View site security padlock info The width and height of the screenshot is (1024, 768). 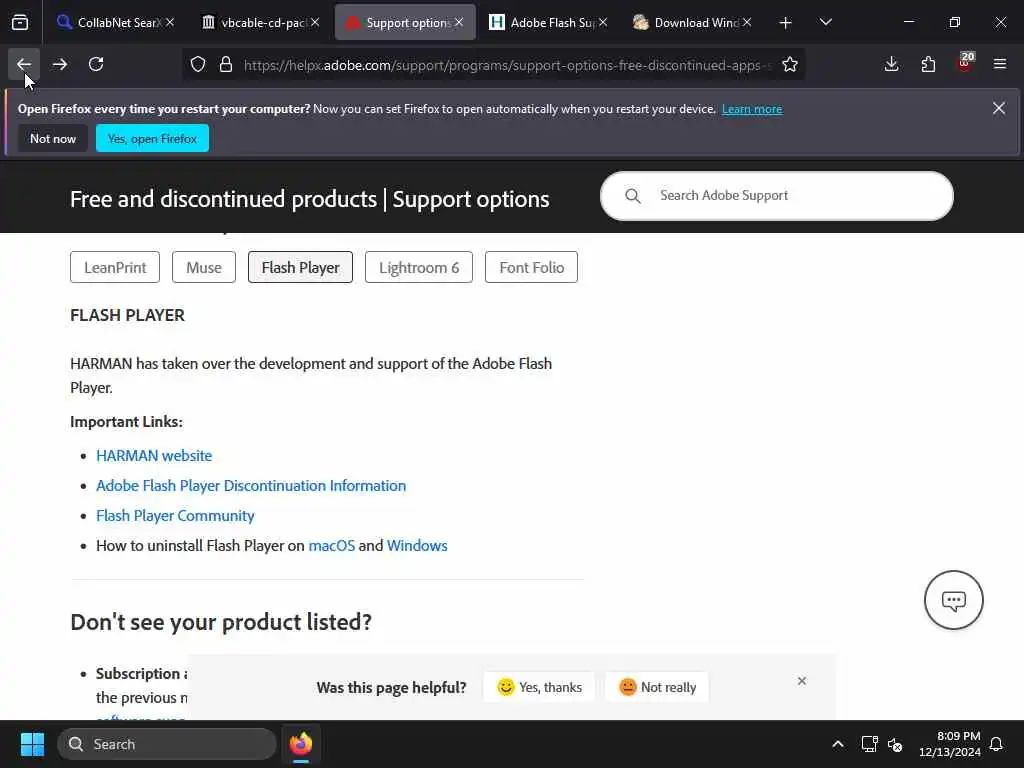pyautogui.click(x=226, y=65)
